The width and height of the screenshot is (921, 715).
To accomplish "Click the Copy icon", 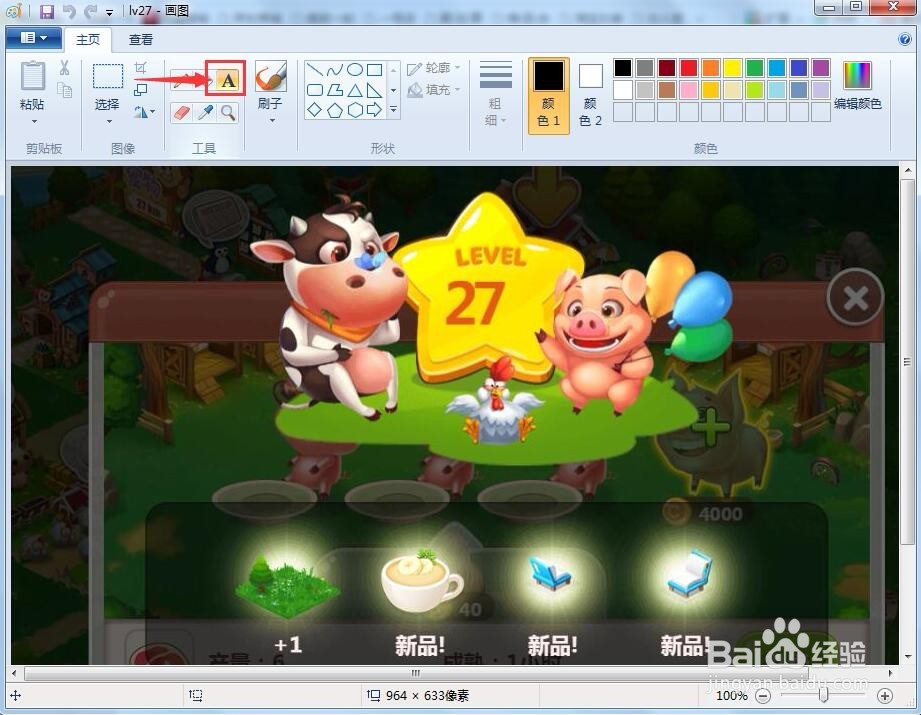I will pyautogui.click(x=64, y=90).
